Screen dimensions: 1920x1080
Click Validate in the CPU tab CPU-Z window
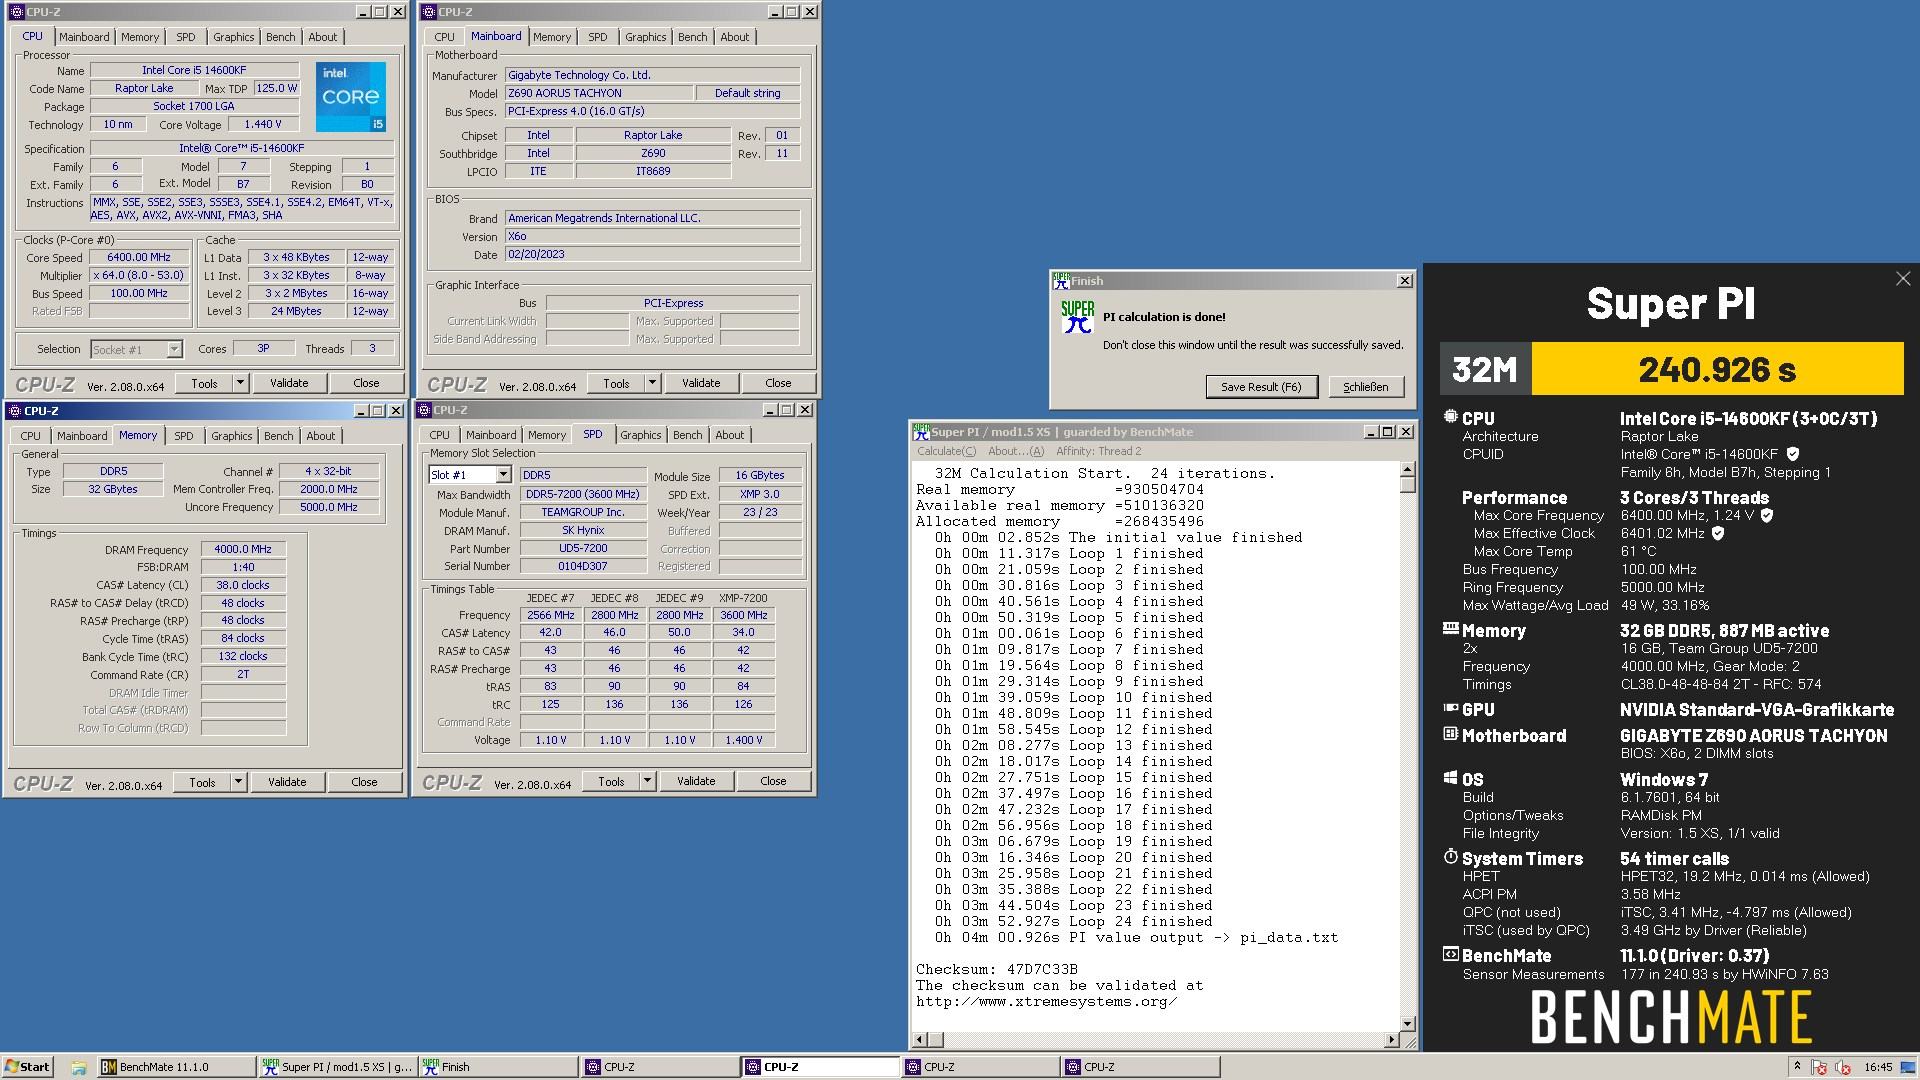tap(289, 383)
